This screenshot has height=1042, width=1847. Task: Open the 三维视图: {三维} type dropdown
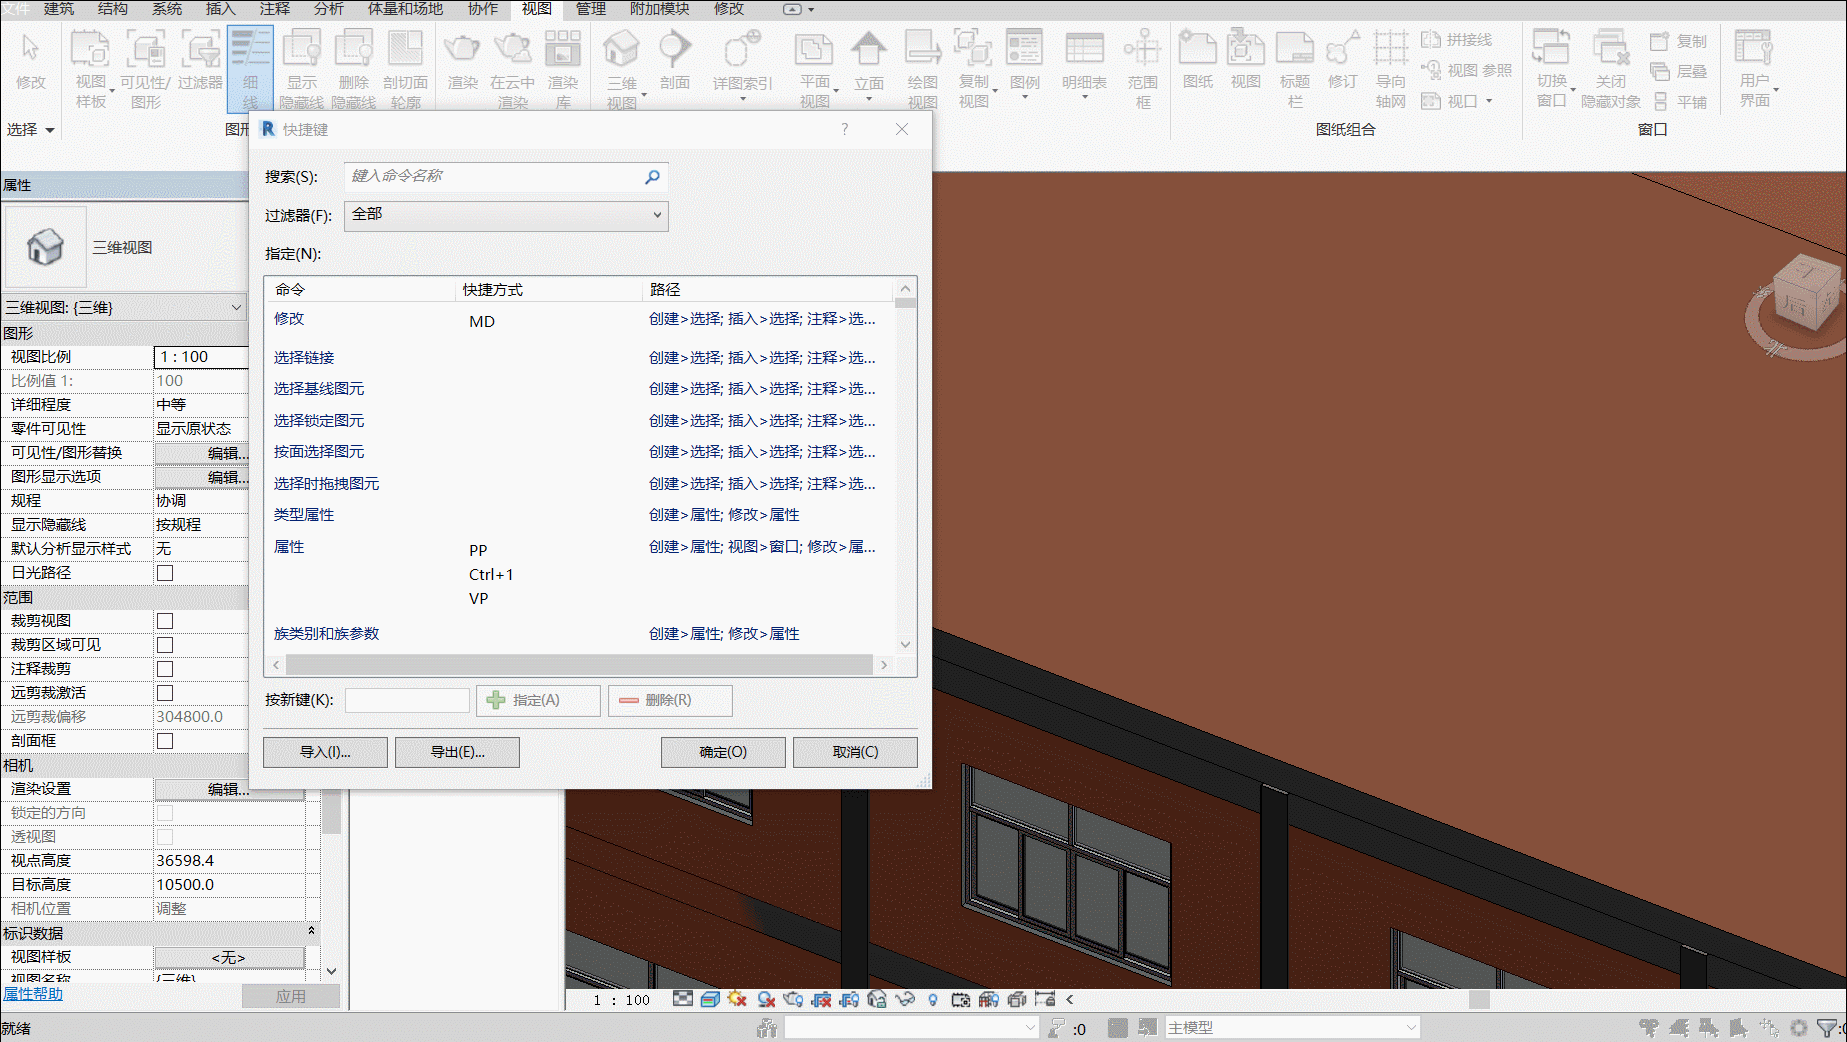click(x=124, y=307)
